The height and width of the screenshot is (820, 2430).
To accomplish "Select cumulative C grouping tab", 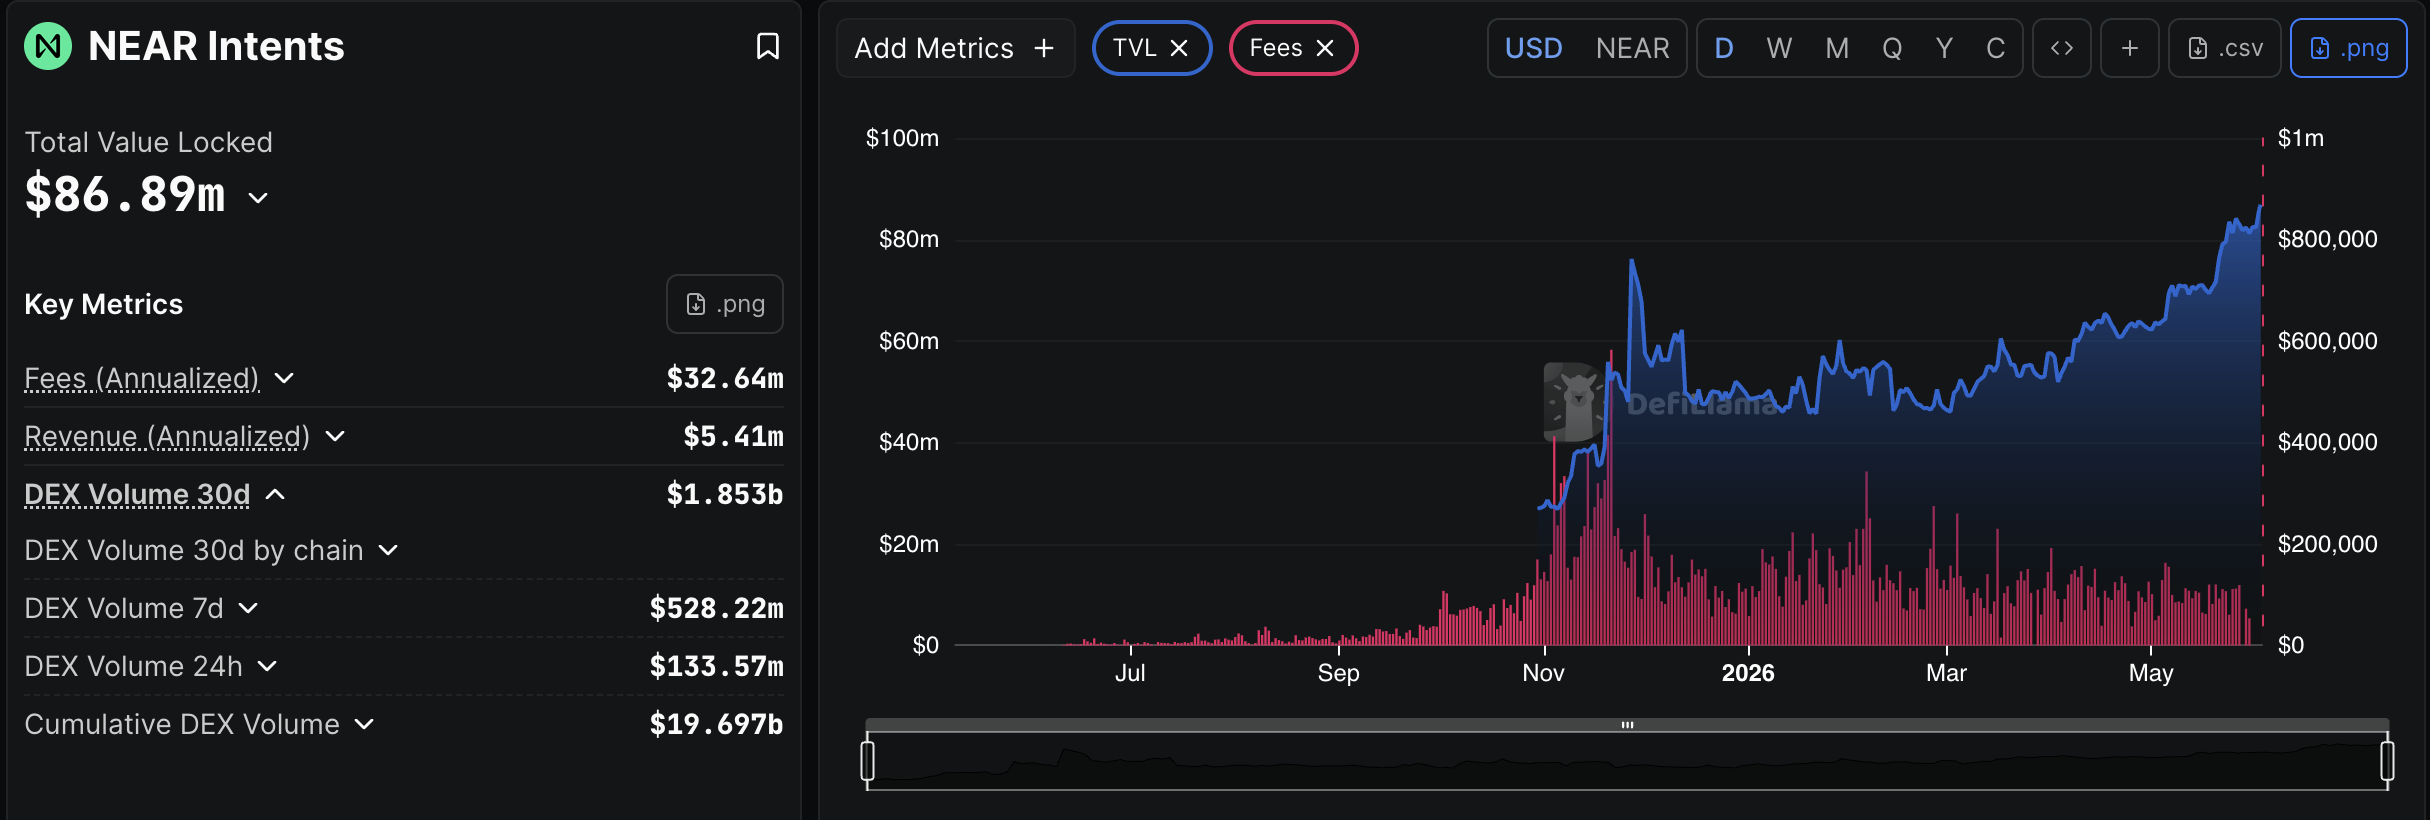I will tap(1995, 48).
